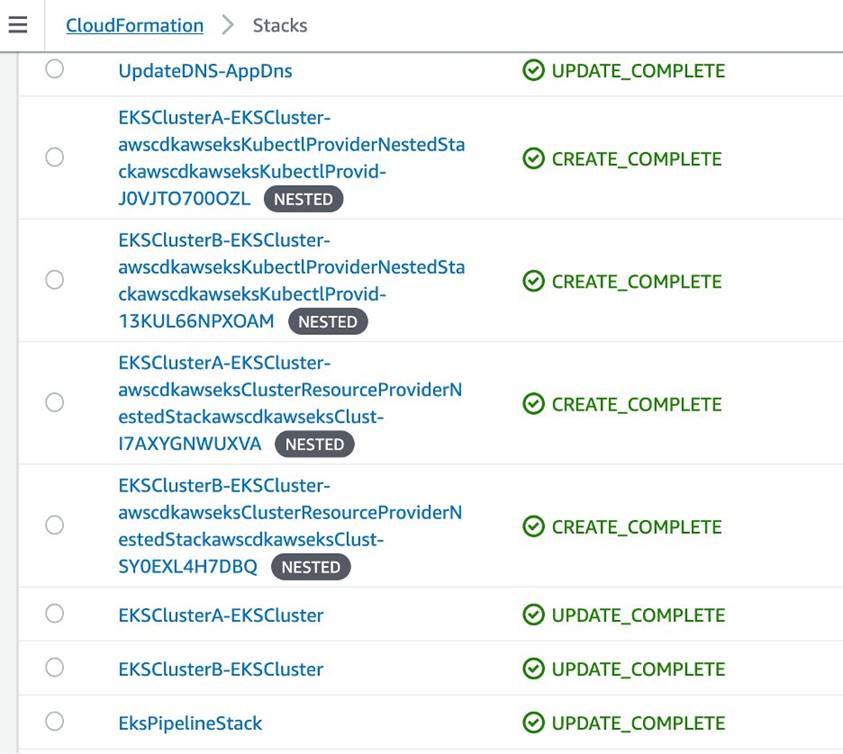Select the radio button for stack ending J0VJTO700OZL
This screenshot has height=754, width=843.
pyautogui.click(x=54, y=157)
